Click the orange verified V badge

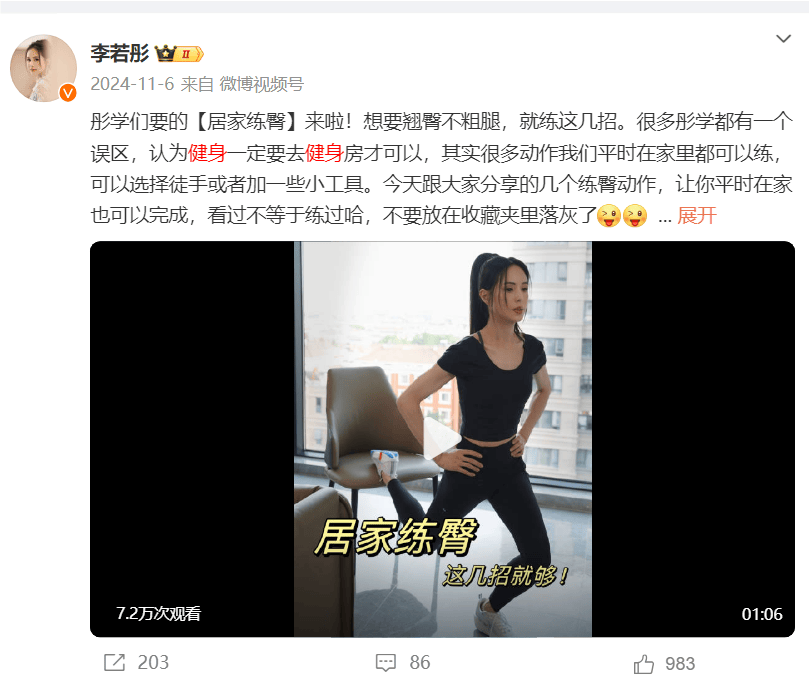coord(68,92)
